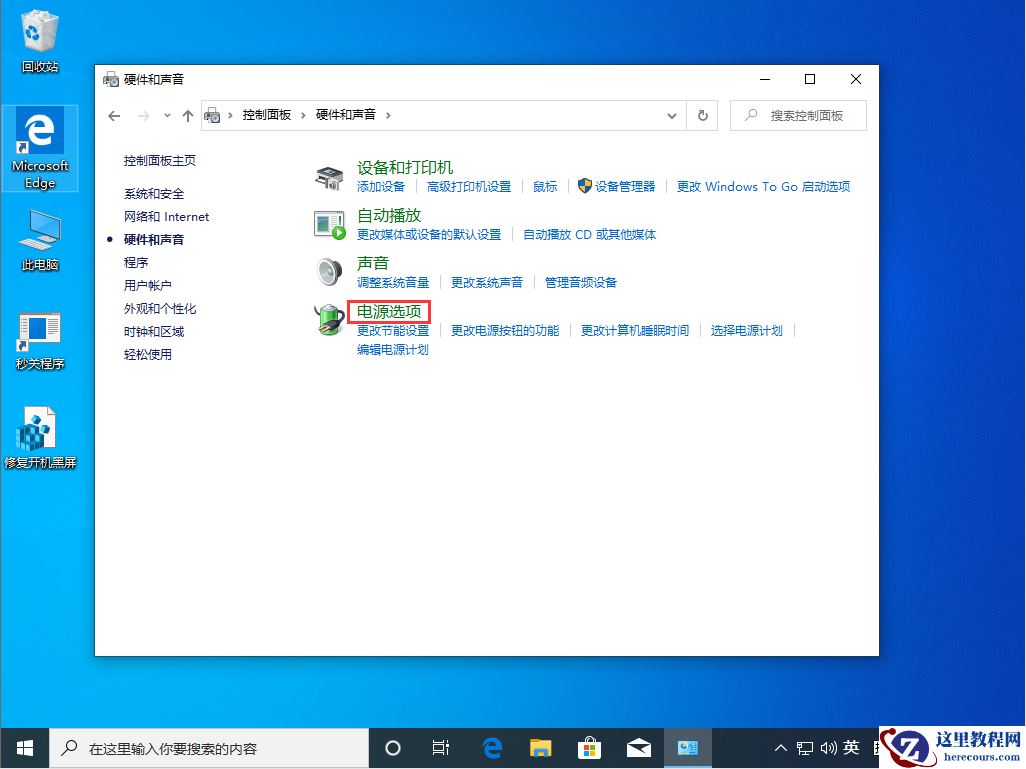
Task: Click the speaker volume icon in system tray
Action: point(827,747)
